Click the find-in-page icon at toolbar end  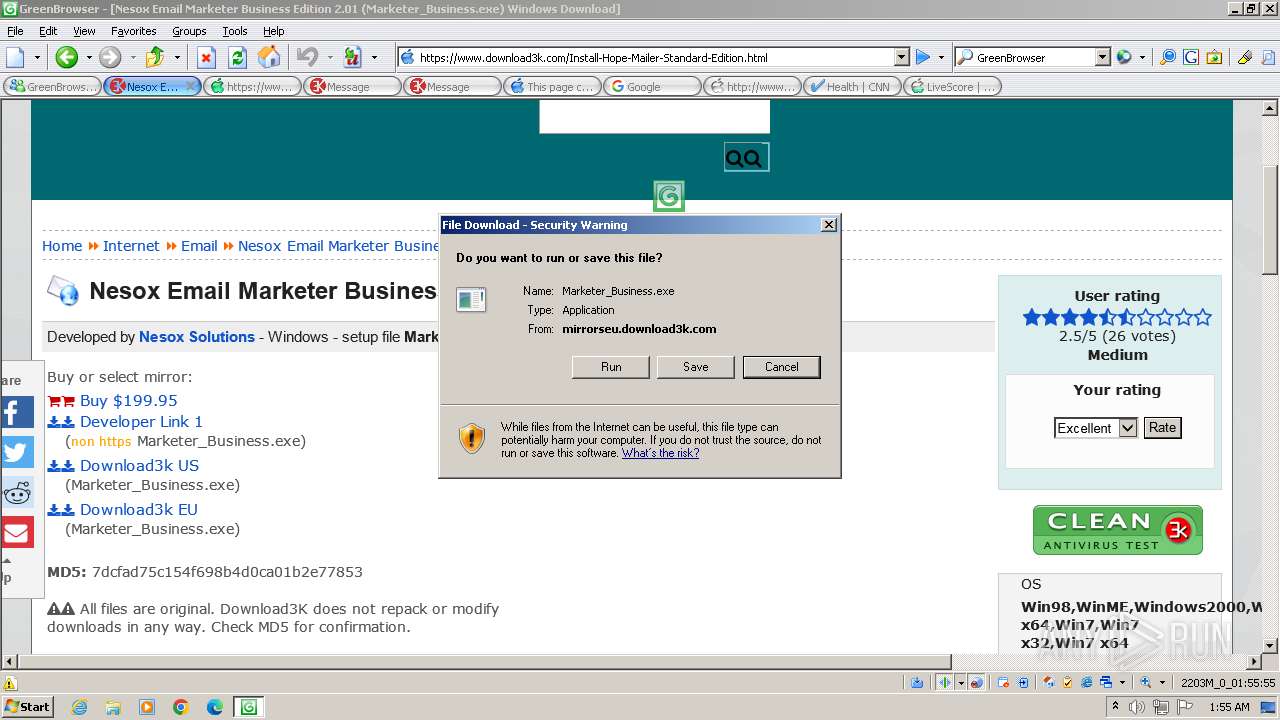pyautogui.click(x=1266, y=57)
